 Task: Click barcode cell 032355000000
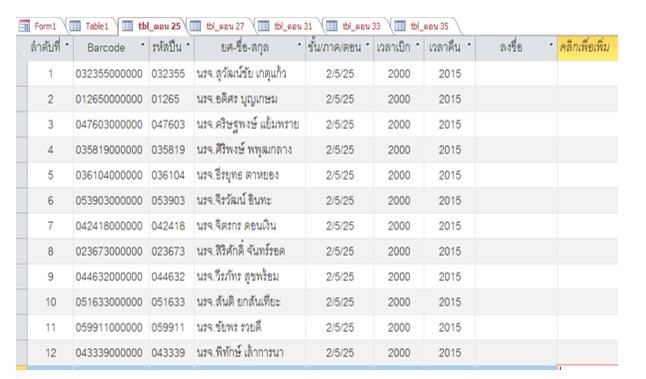[112, 74]
